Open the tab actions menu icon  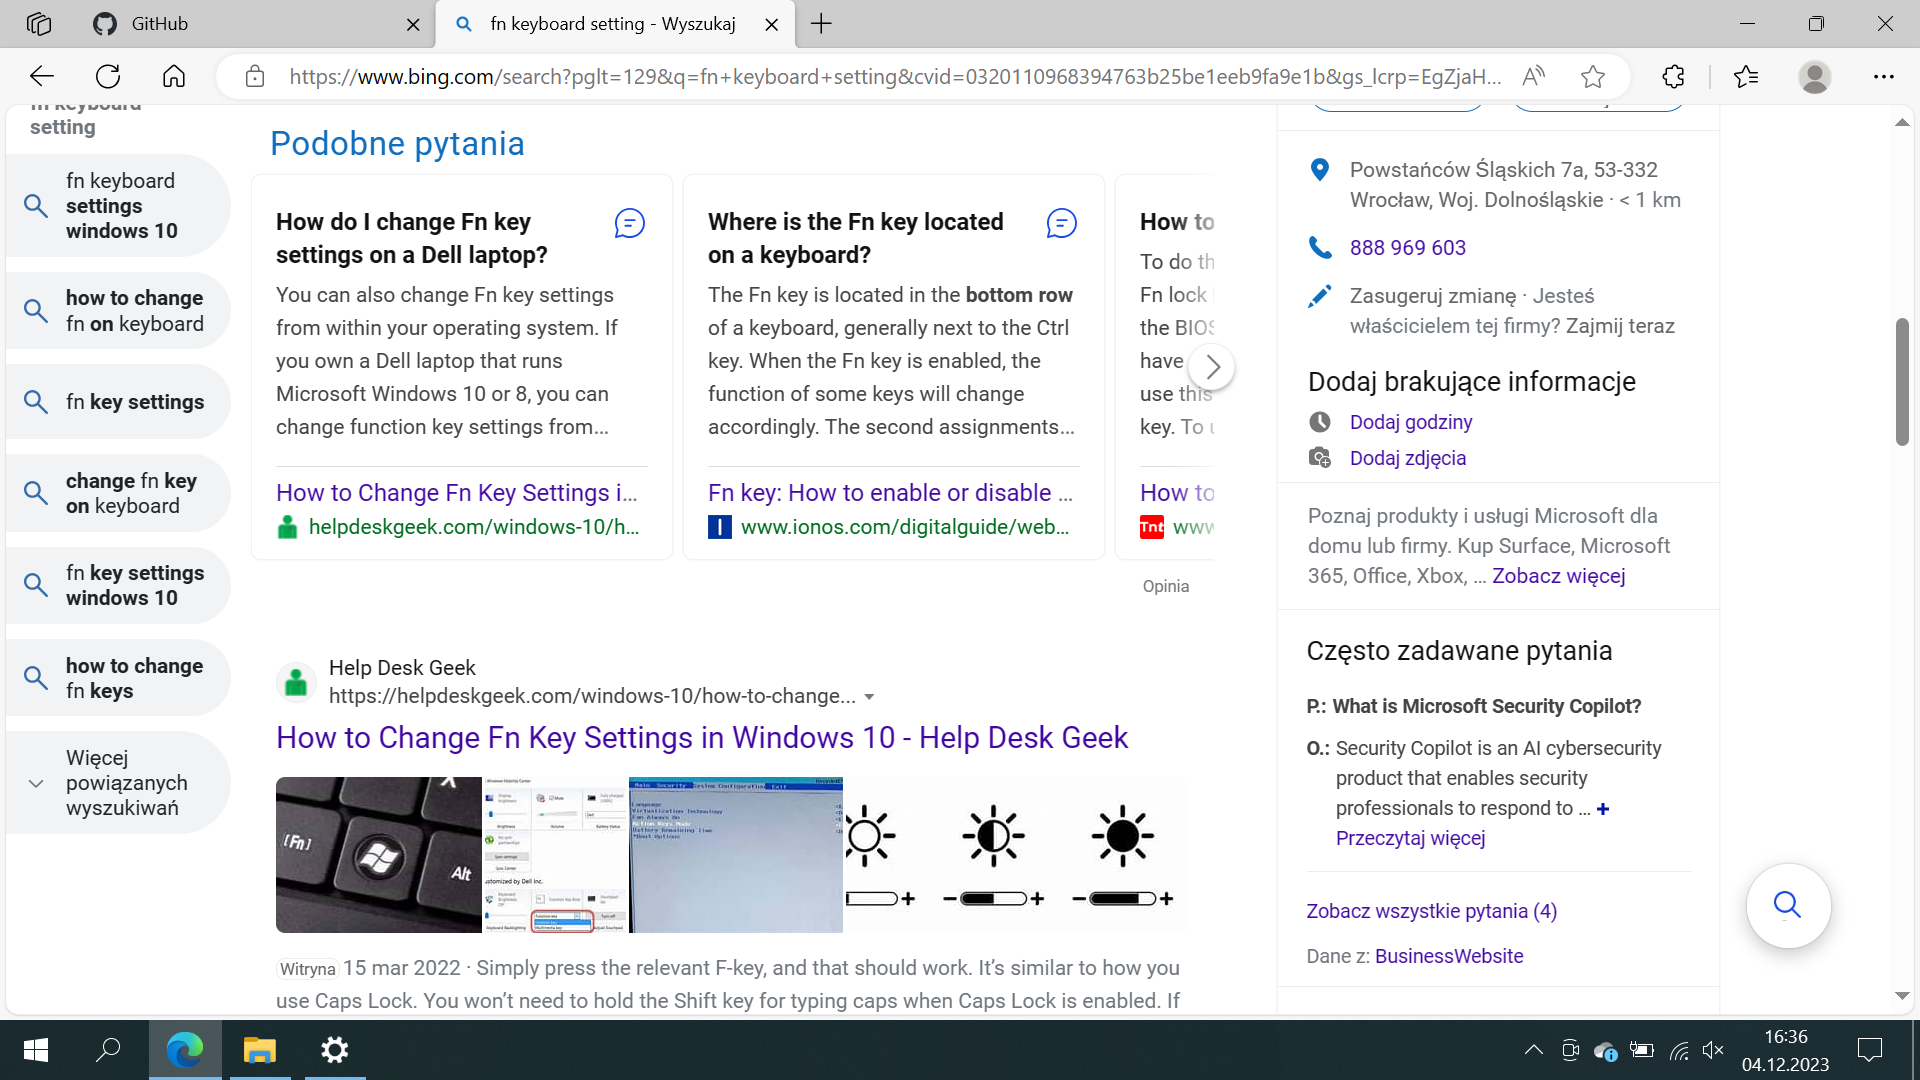pyautogui.click(x=39, y=24)
